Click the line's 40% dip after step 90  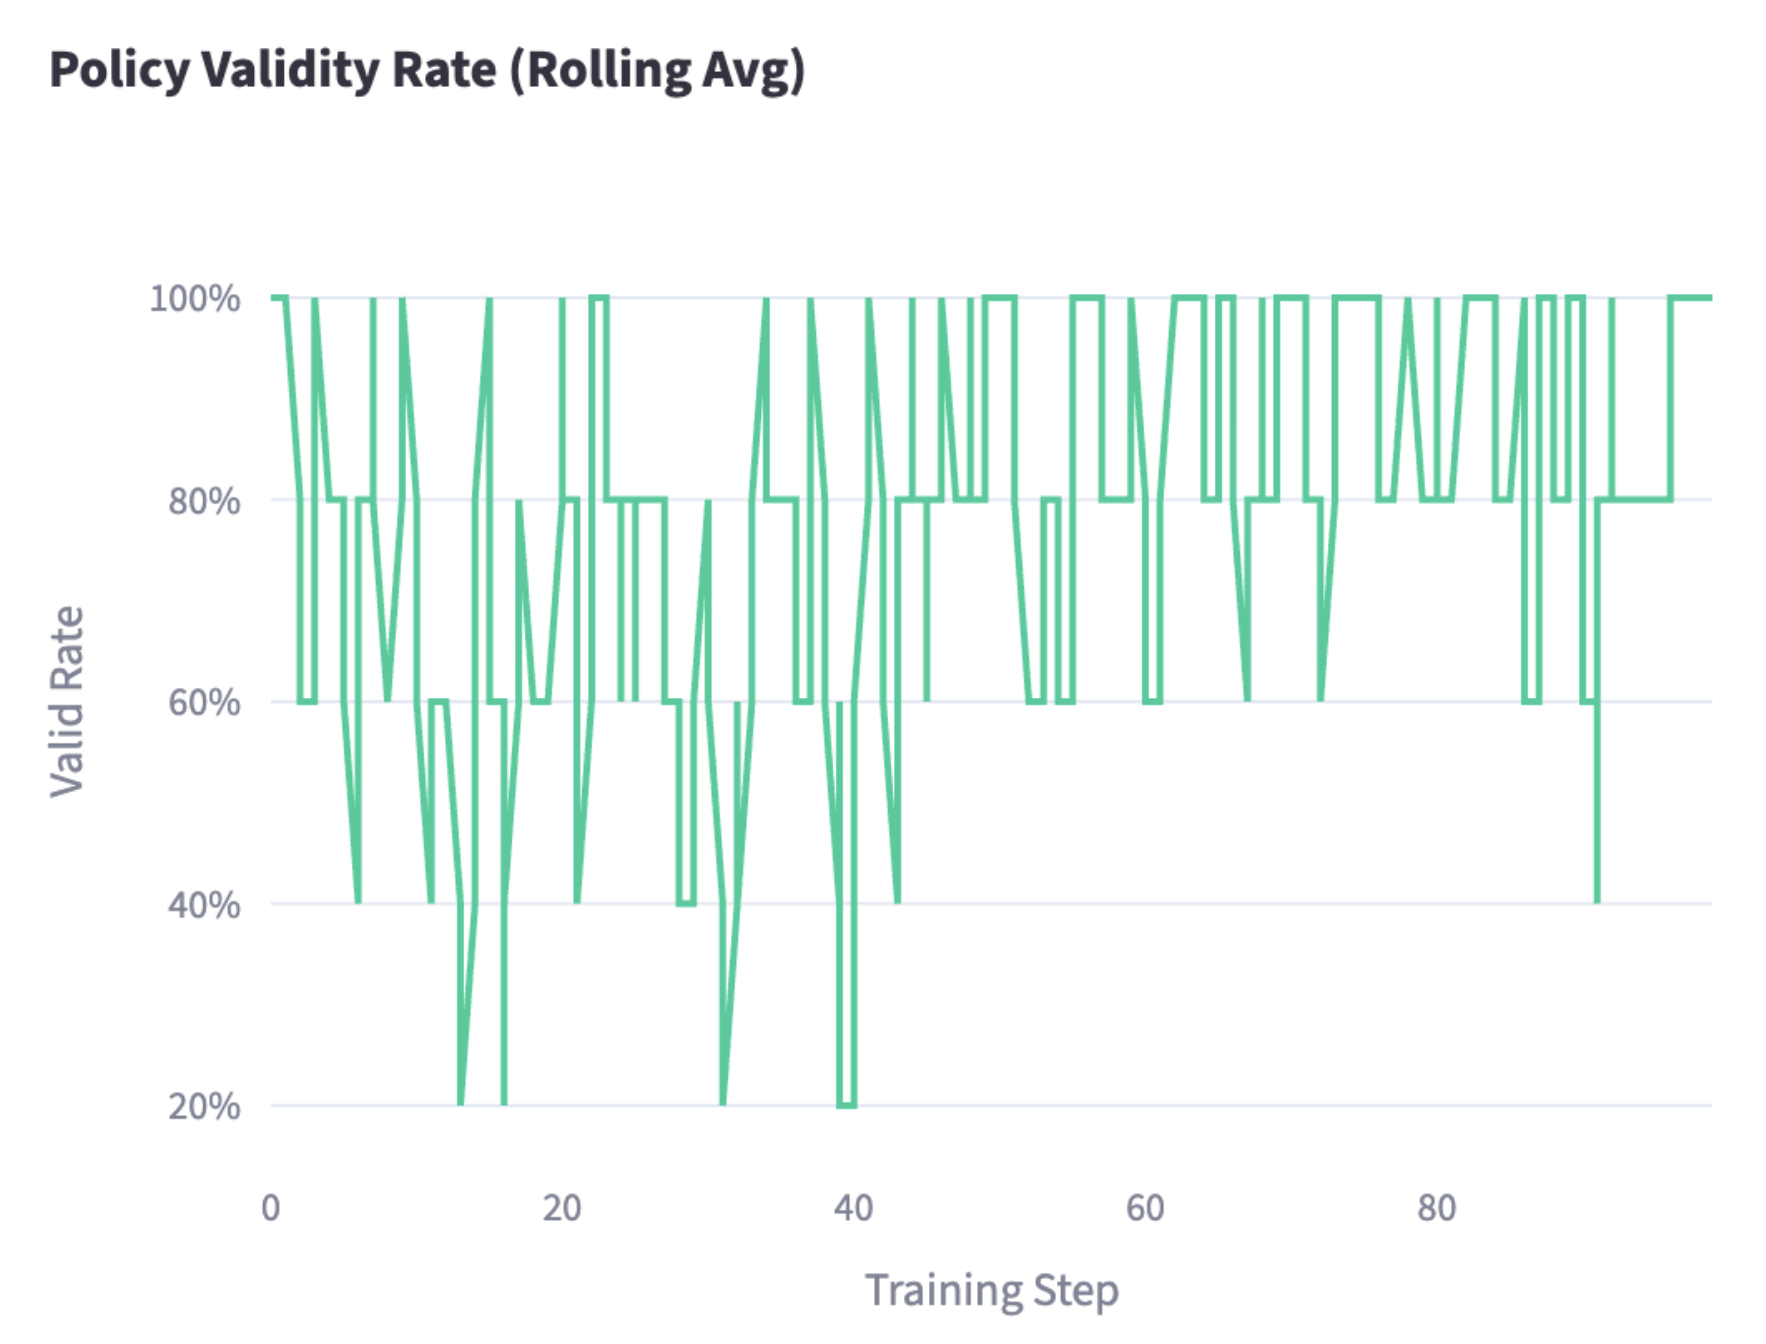click(1597, 900)
